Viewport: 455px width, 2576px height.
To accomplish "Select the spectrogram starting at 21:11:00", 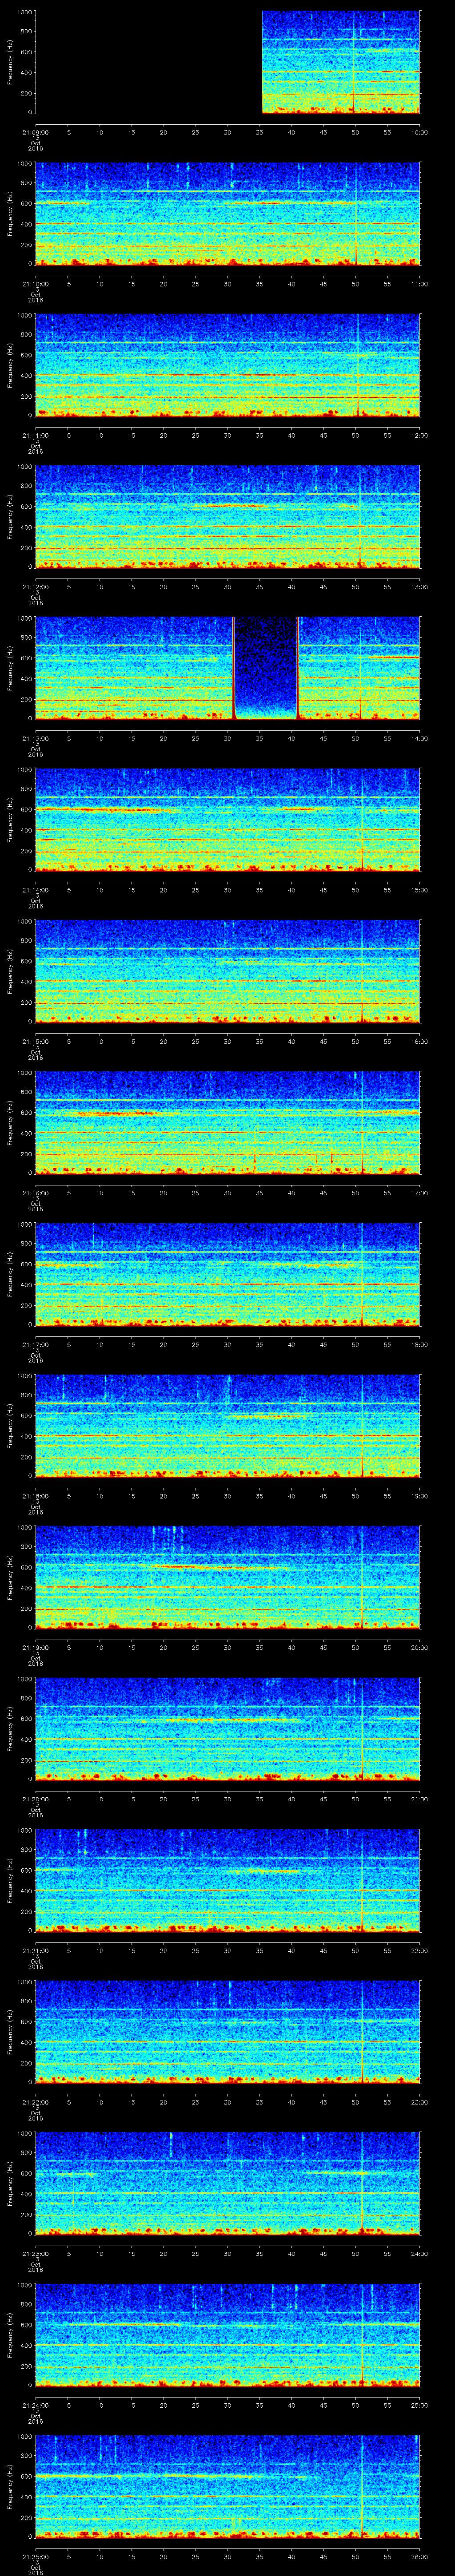I will pyautogui.click(x=227, y=365).
